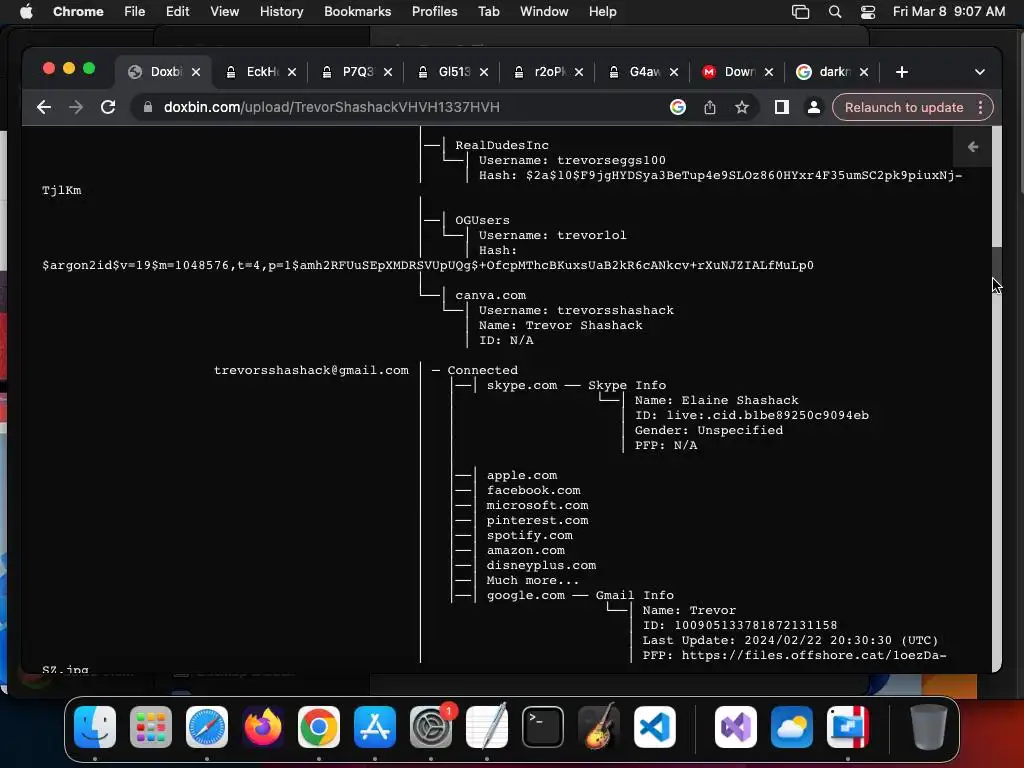Viewport: 1024px width, 768px height.
Task: Close the Doxbi tab
Action: tap(196, 72)
